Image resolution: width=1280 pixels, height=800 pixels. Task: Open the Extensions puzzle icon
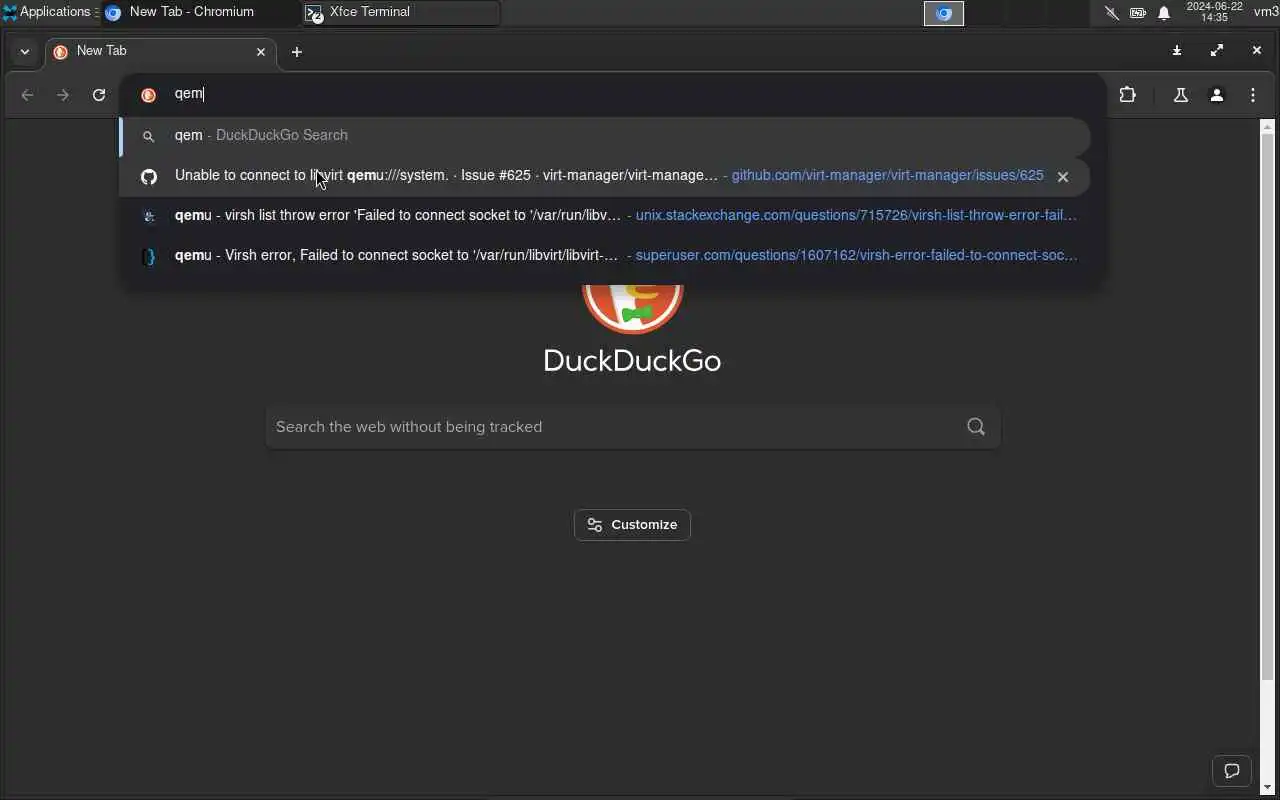click(x=1128, y=95)
